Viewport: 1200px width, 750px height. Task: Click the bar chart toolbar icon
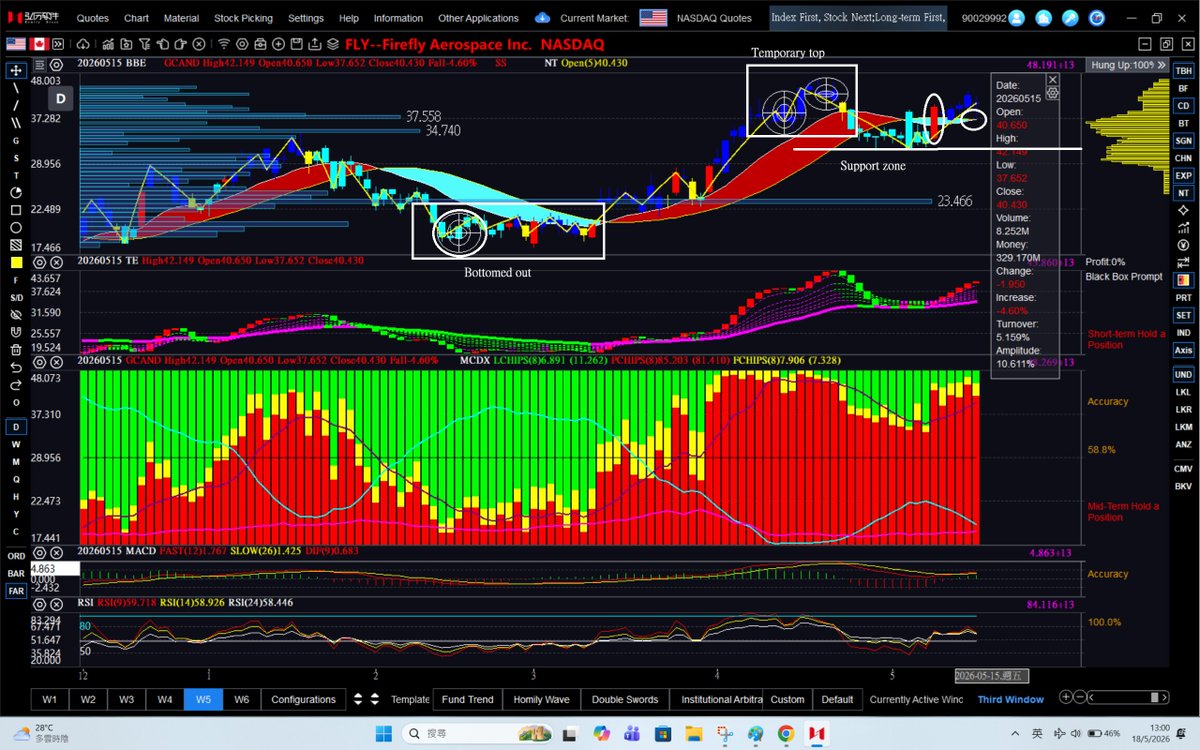tap(108, 44)
